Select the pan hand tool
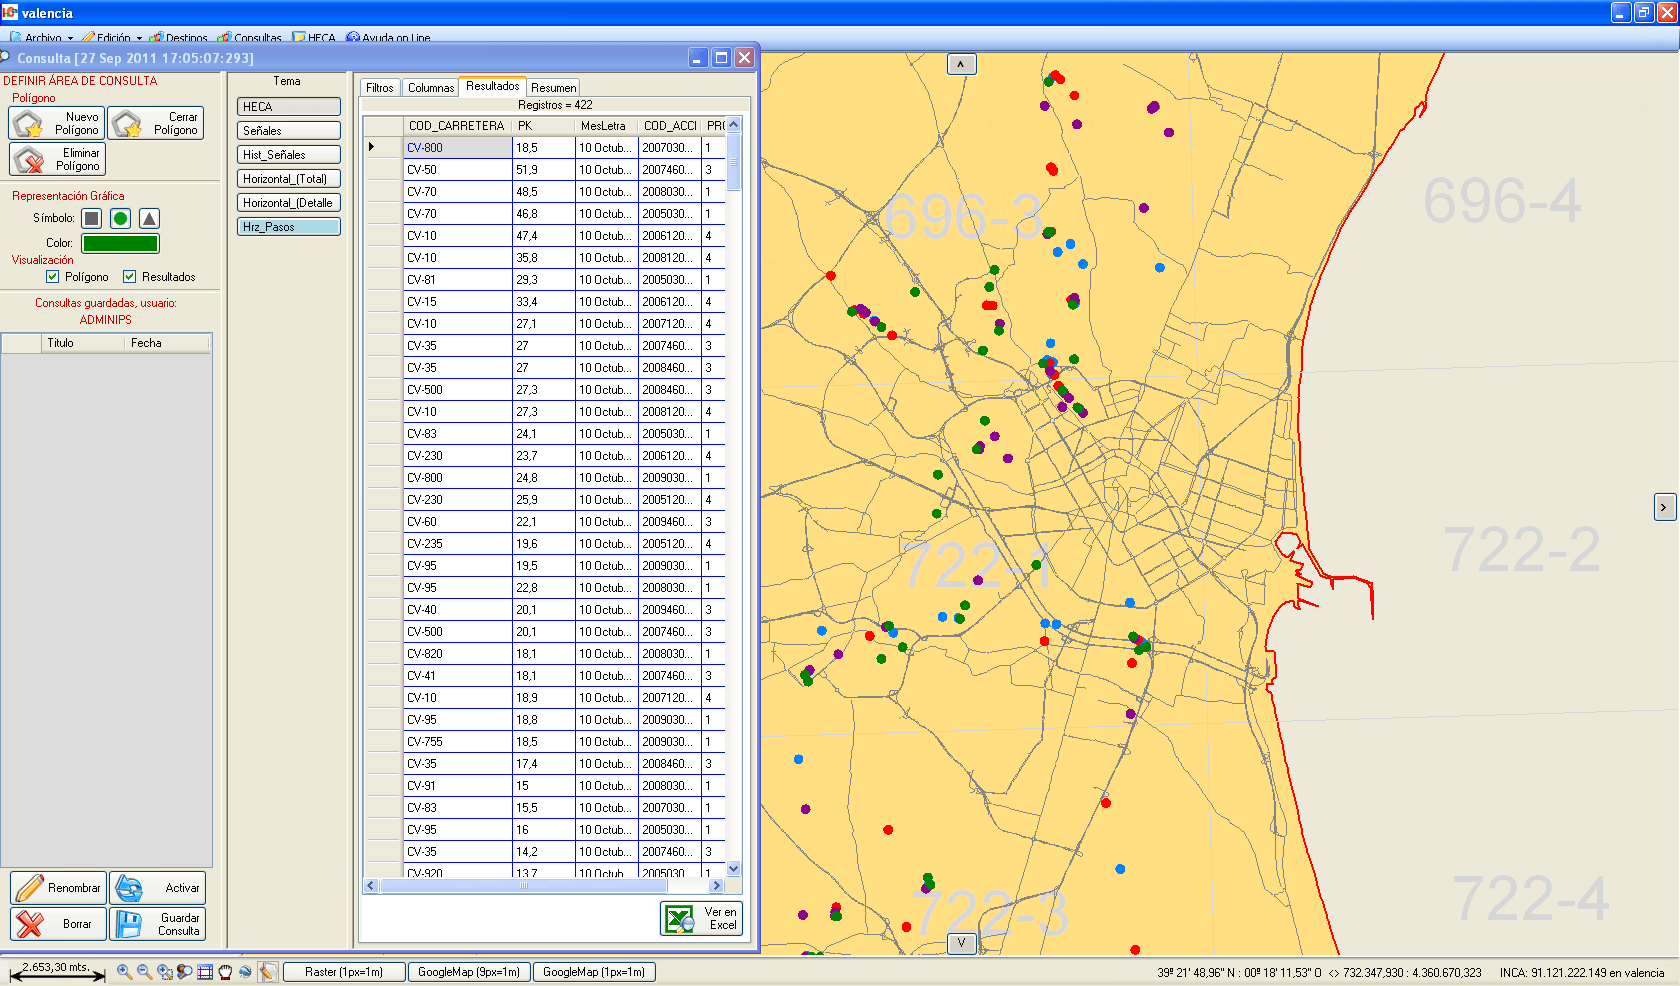The width and height of the screenshot is (1680, 986). [x=225, y=971]
